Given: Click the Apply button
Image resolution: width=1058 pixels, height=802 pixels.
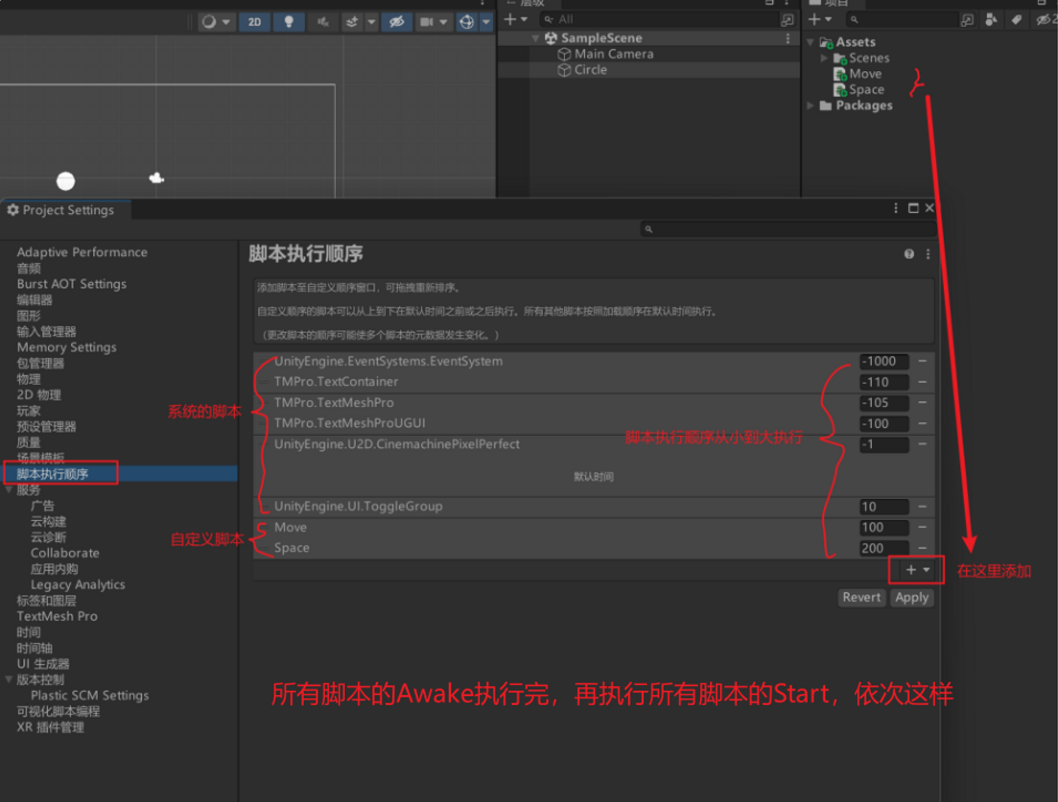Looking at the screenshot, I should click(x=912, y=598).
